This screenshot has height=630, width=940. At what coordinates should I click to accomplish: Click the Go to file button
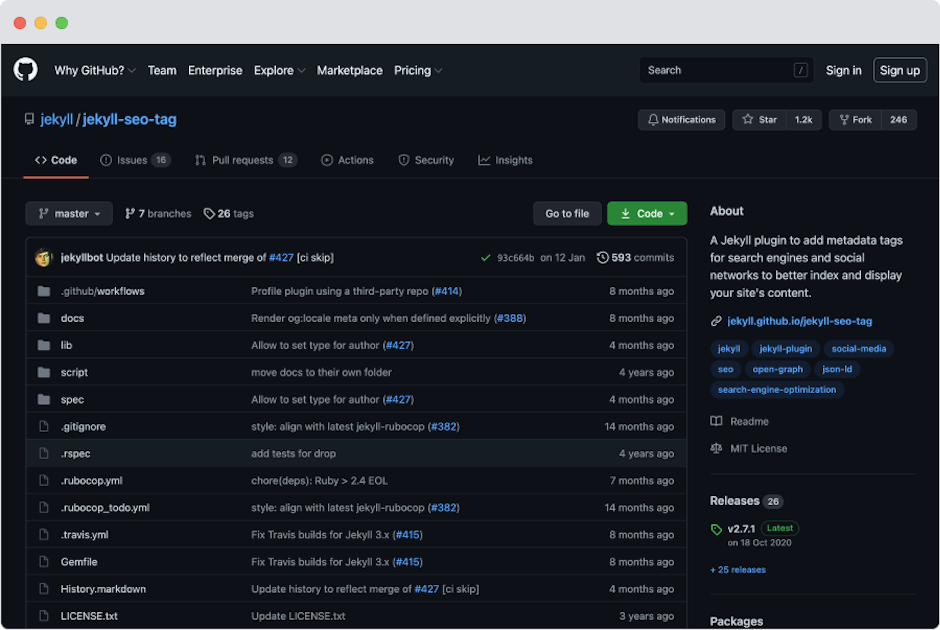[x=567, y=214]
